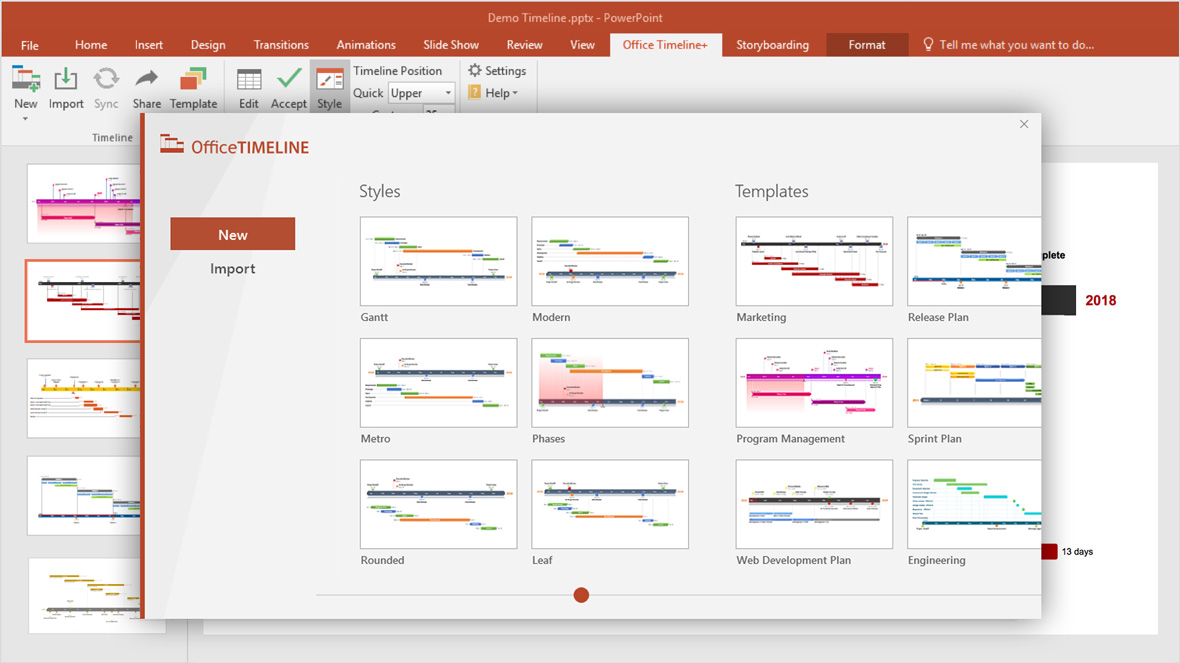The width and height of the screenshot is (1180, 663).
Task: Open the Template icon in ribbon
Action: [x=193, y=79]
